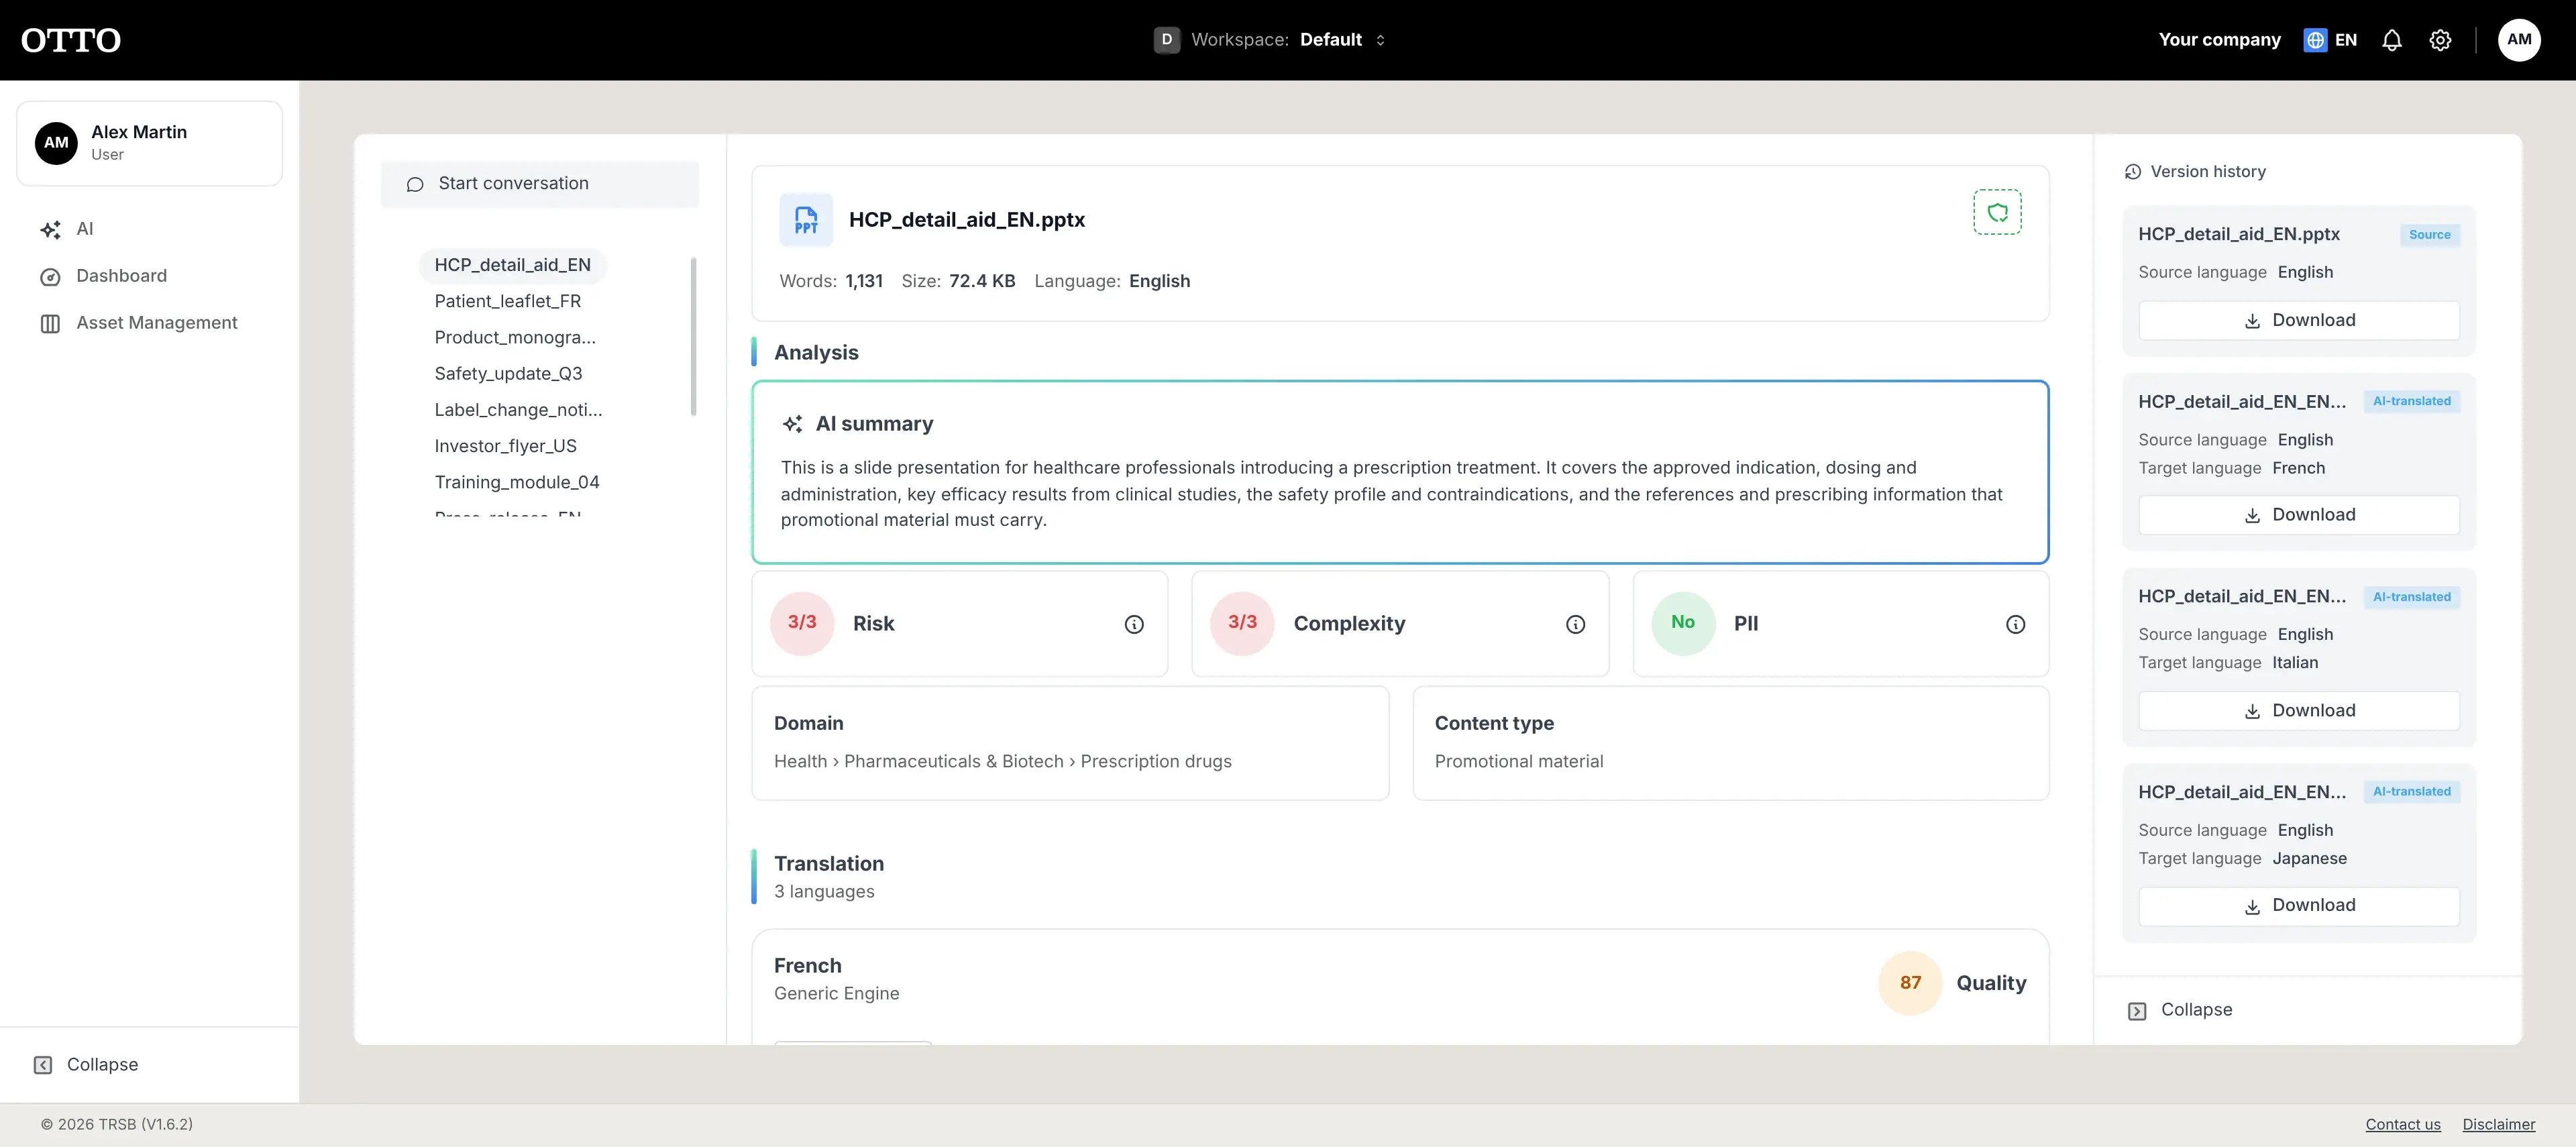The width and height of the screenshot is (2576, 1147).
Task: Click AI-translated tag on Italian version
Action: (2411, 597)
